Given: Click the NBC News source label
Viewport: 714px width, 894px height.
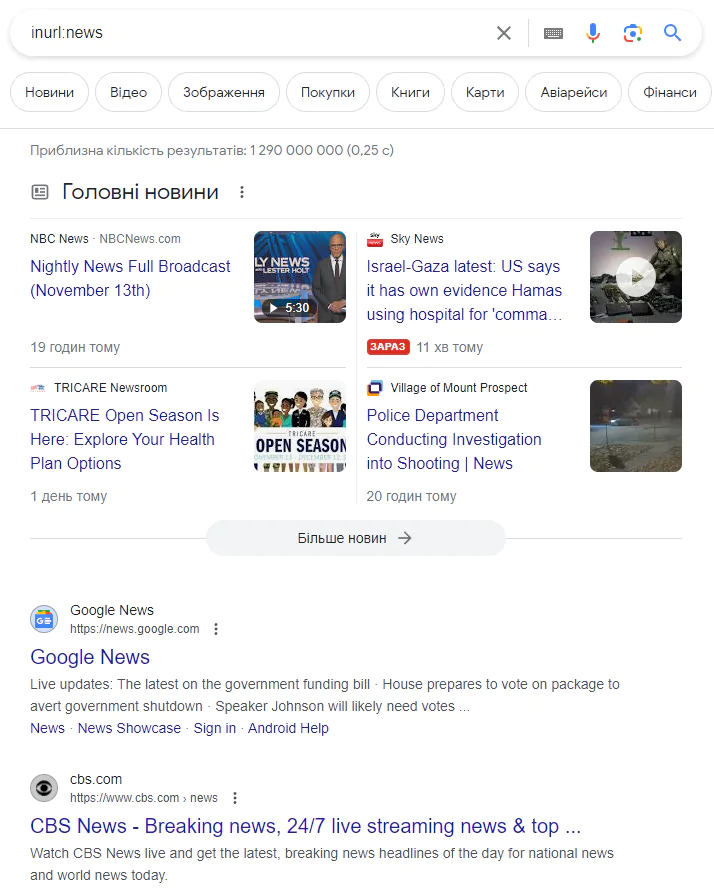Looking at the screenshot, I should [59, 239].
